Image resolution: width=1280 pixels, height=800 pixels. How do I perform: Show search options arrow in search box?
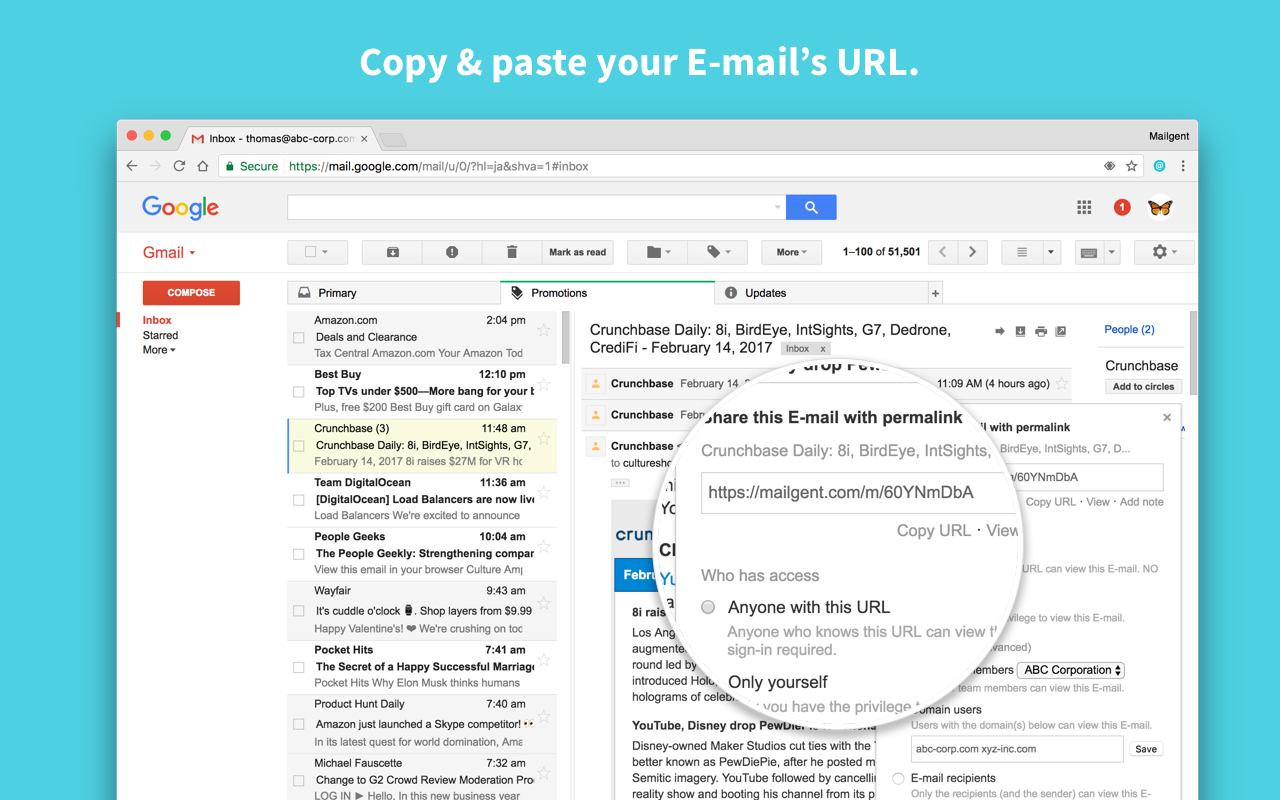pyautogui.click(x=778, y=208)
